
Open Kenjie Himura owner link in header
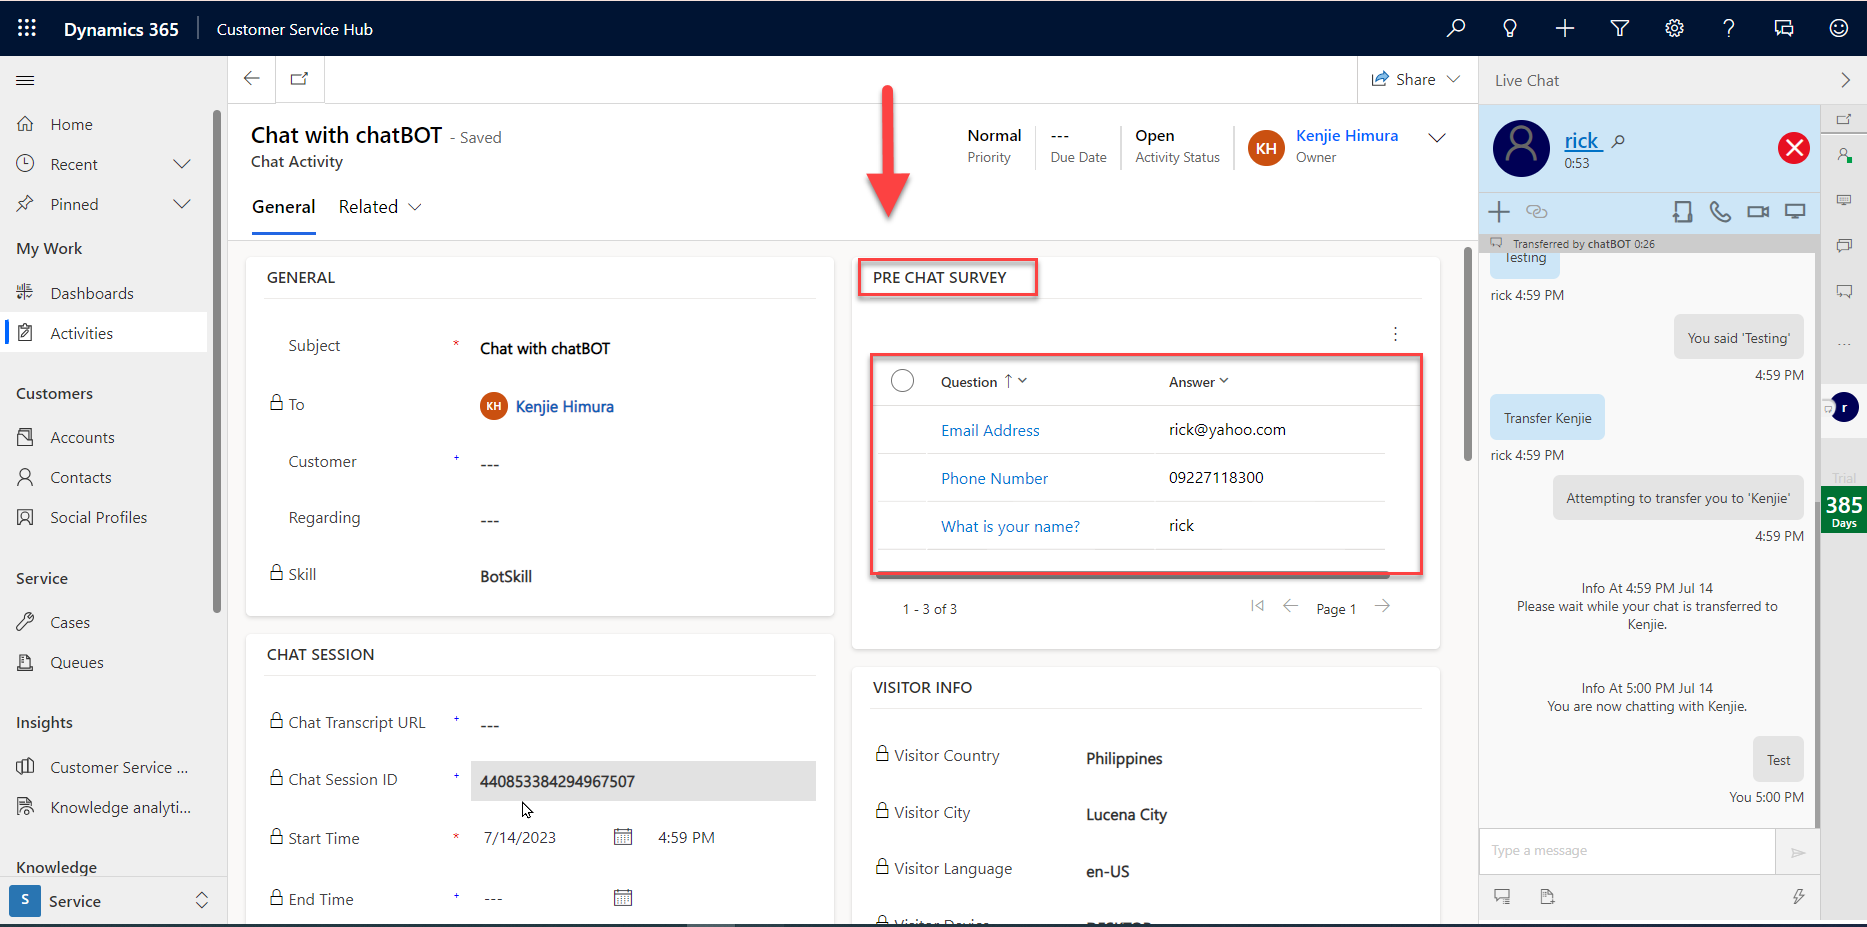tap(1346, 136)
